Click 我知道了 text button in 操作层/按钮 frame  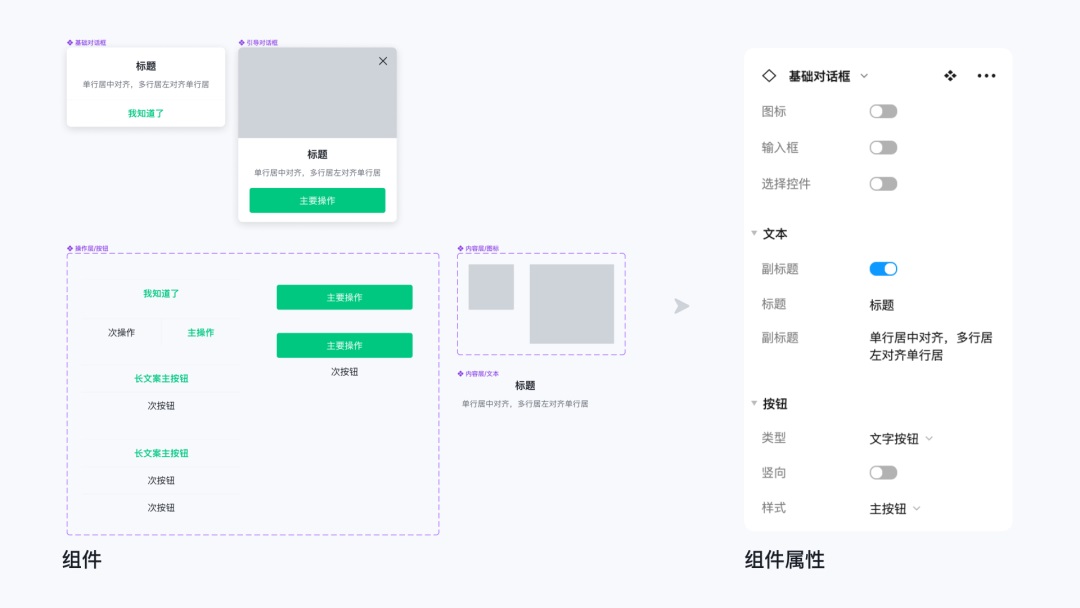pos(161,294)
